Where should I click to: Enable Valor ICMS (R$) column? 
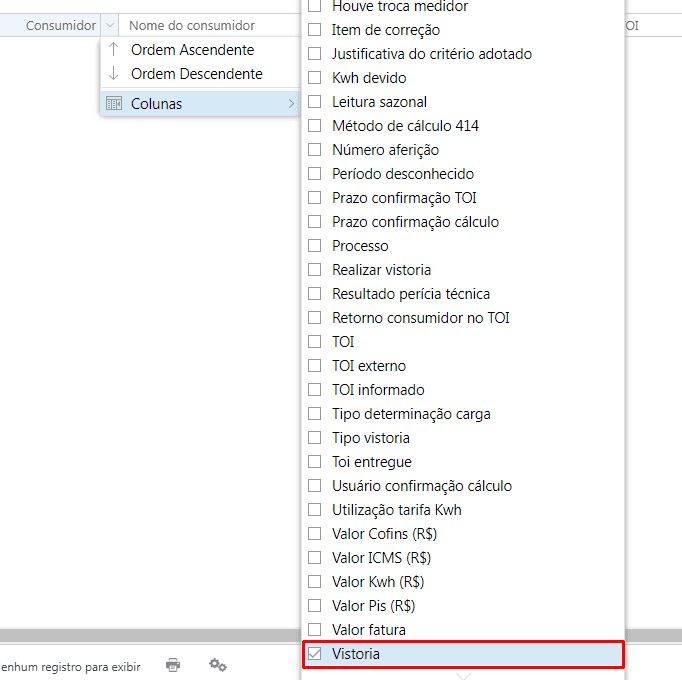click(314, 557)
